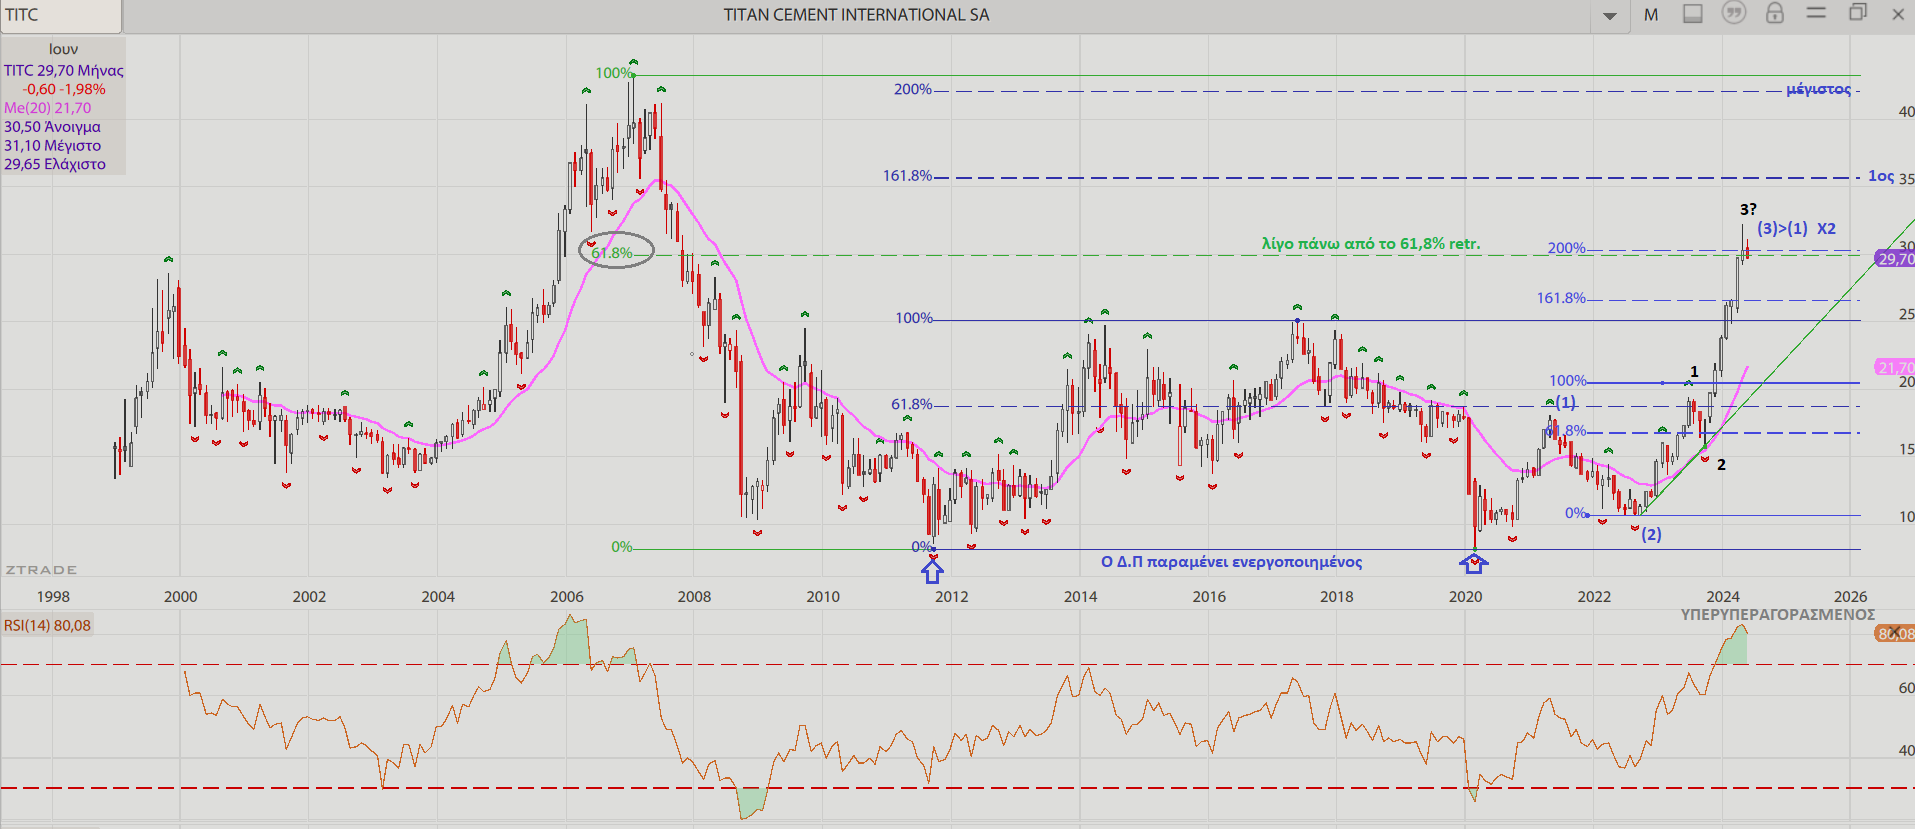Image resolution: width=1915 pixels, height=829 pixels.
Task: Select the blue (1) wave label
Action: click(1565, 402)
